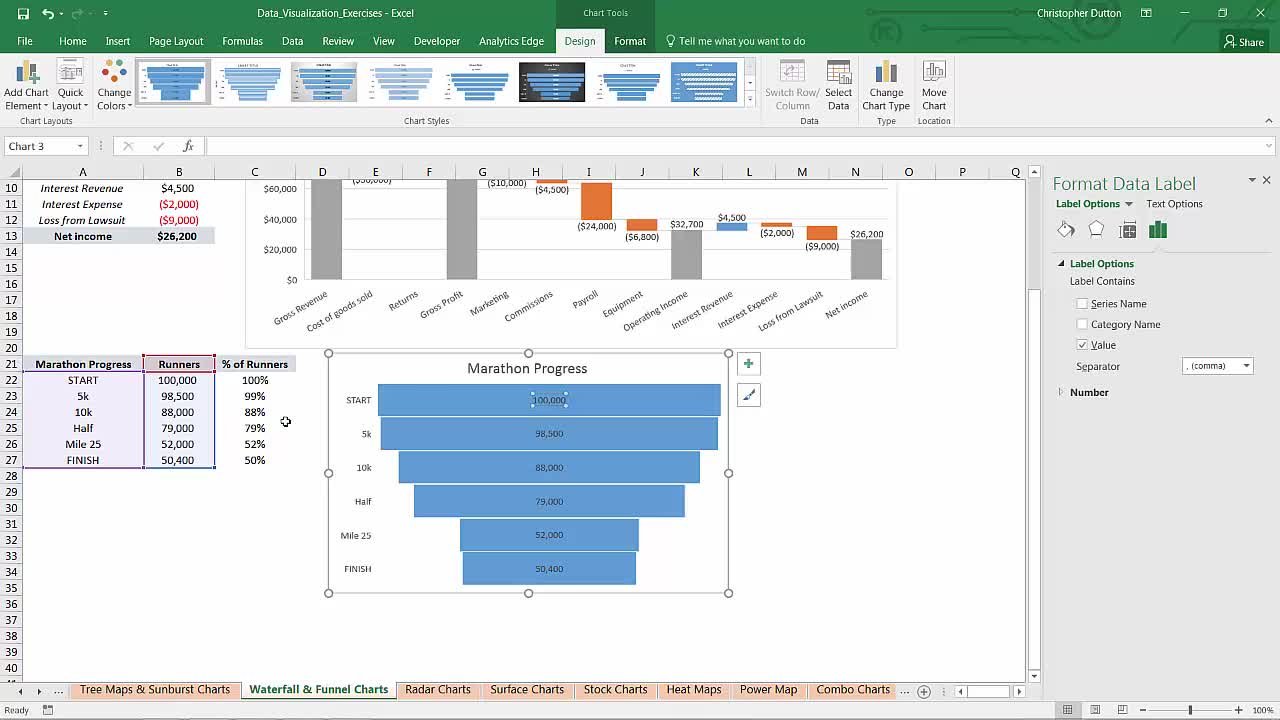Open the Name Box dropdown arrow

click(x=80, y=146)
